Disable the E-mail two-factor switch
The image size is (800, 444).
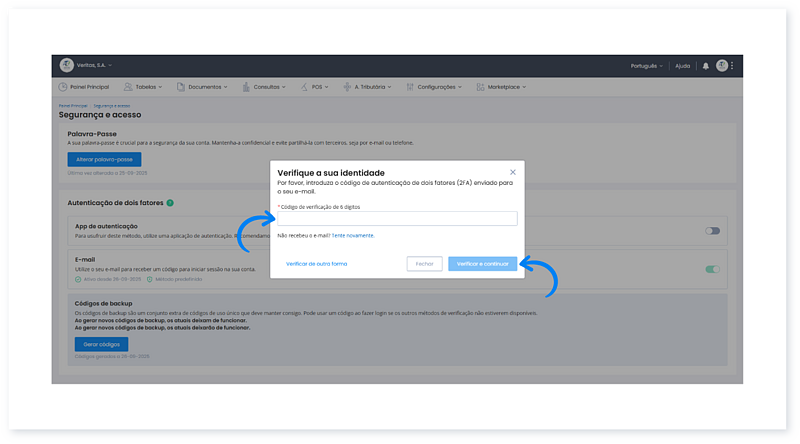click(712, 269)
